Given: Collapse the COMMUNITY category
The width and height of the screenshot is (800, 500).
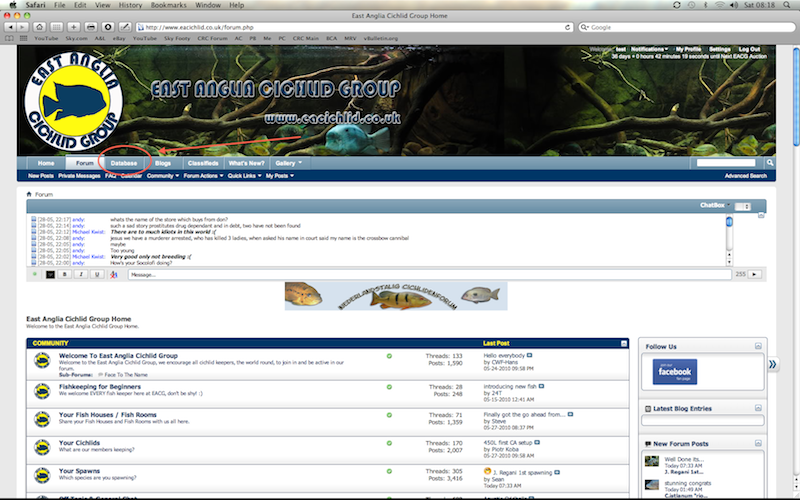Looking at the screenshot, I should (623, 343).
